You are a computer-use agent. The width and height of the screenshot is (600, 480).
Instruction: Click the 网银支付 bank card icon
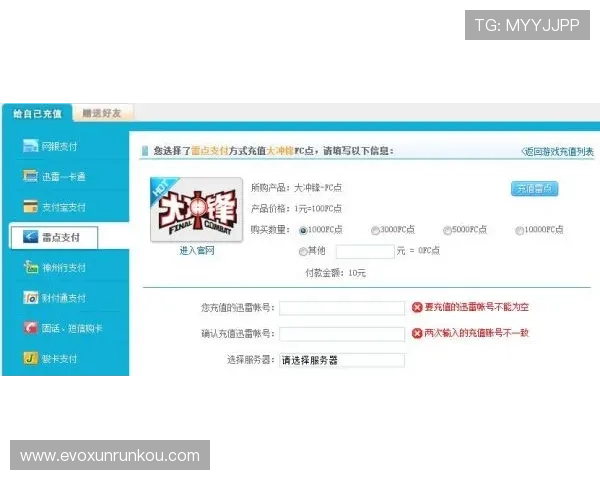pyautogui.click(x=31, y=146)
